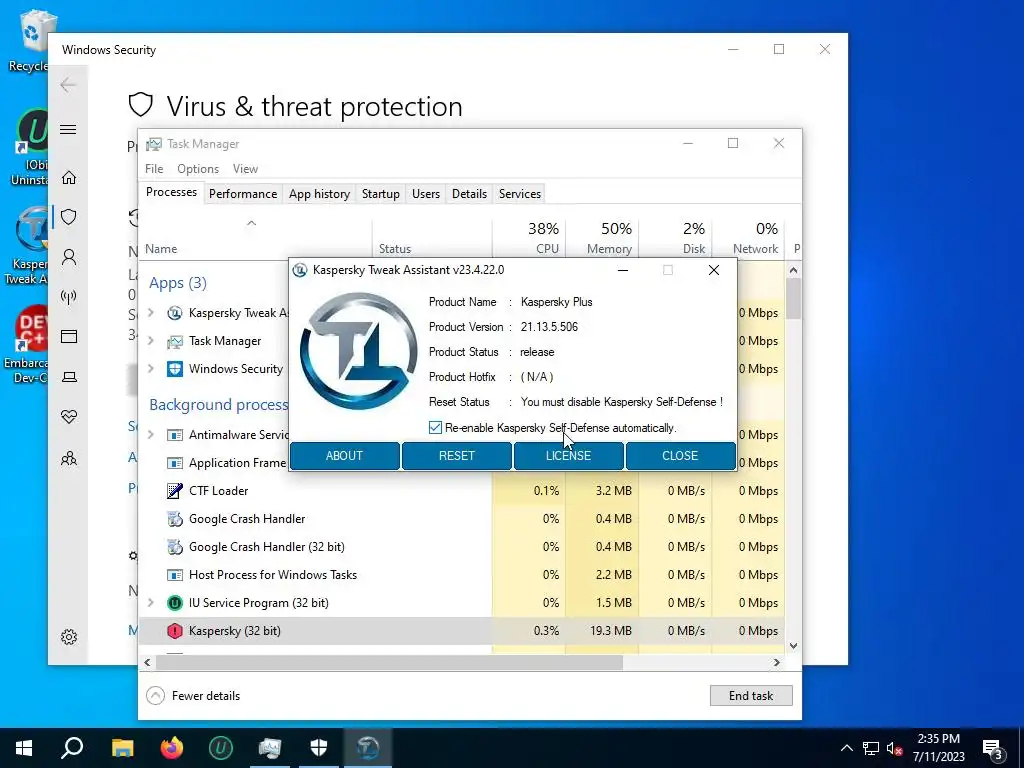The image size is (1024, 768).
Task: Expand the Task Manager app row
Action: click(151, 341)
